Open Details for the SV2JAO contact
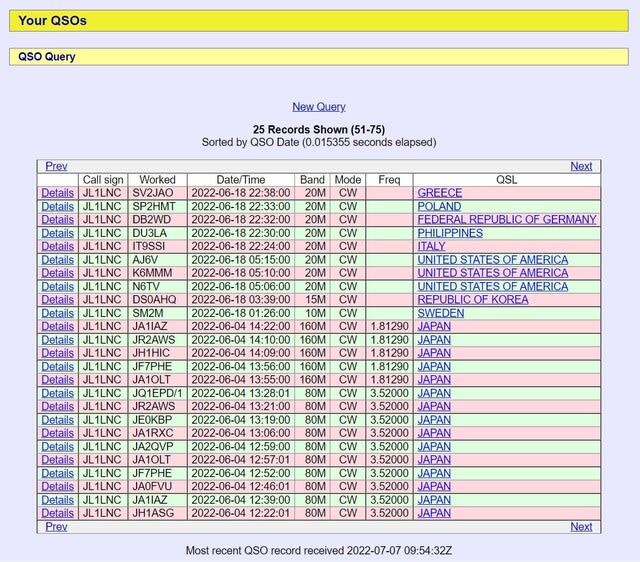 click(x=57, y=193)
